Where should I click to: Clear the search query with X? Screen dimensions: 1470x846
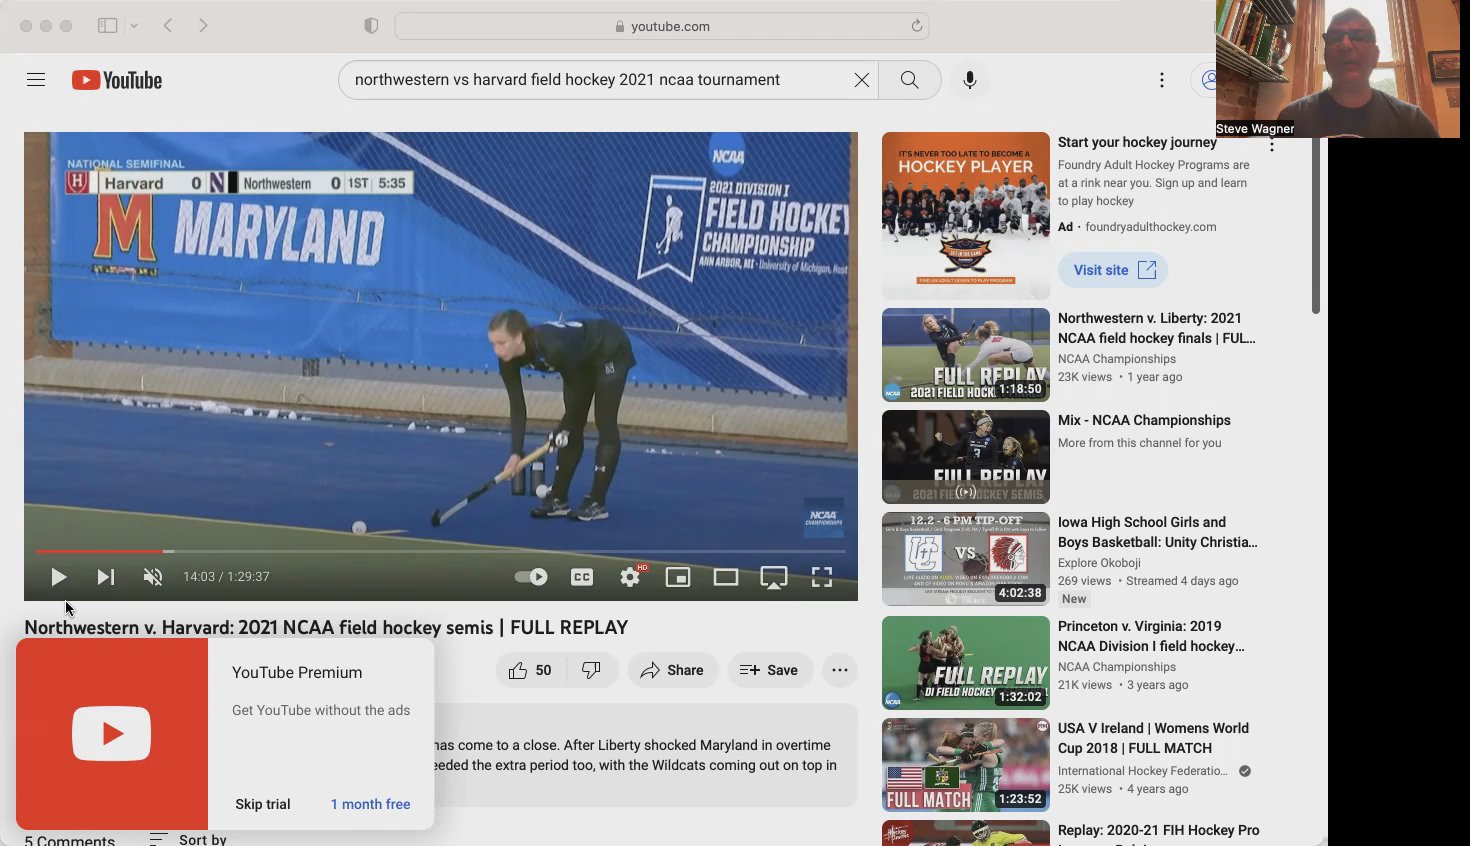(x=861, y=80)
